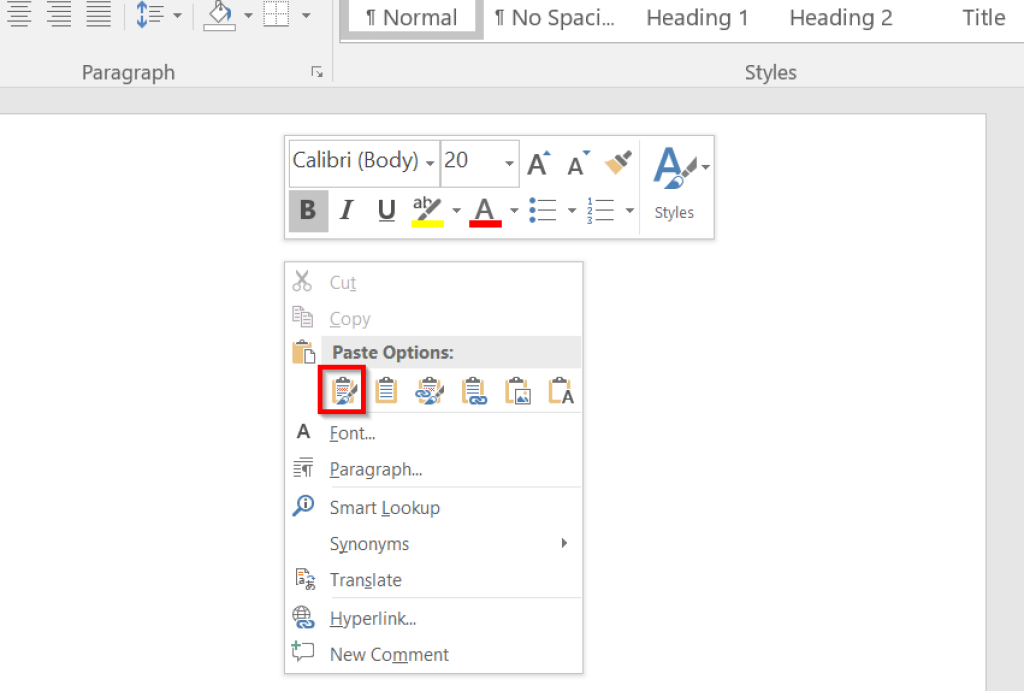Toggle italic formatting
Viewport: 1024px width, 691px height.
point(346,210)
